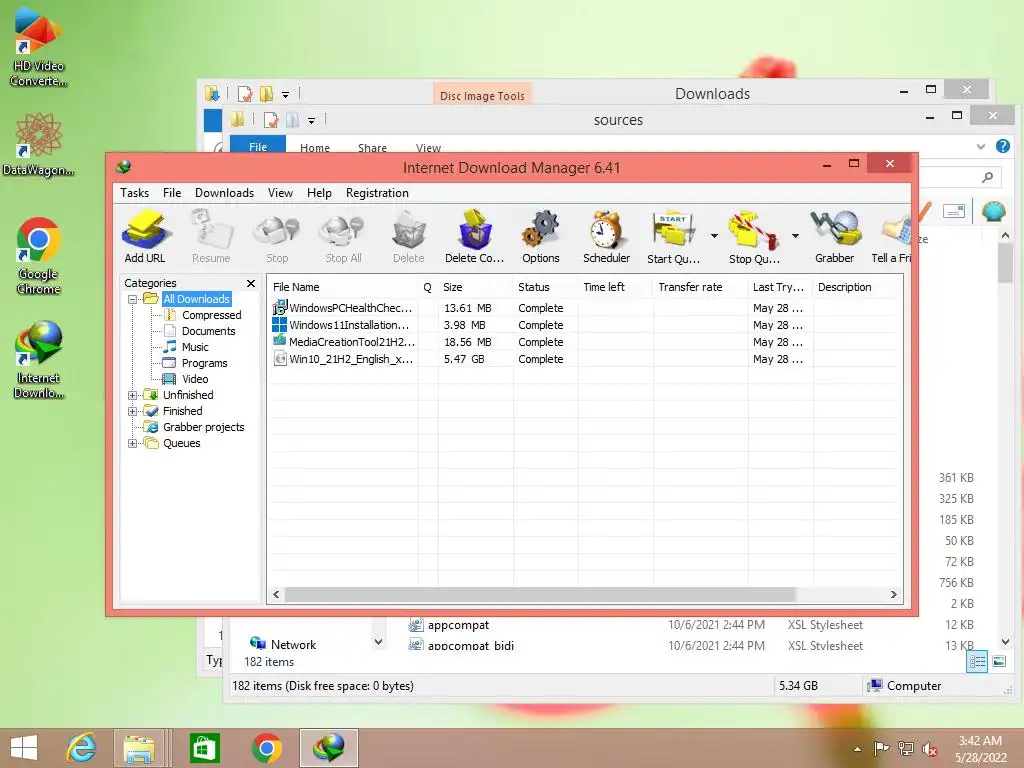This screenshot has width=1024, height=768.
Task: Click the download list horizontal scrollbar thumb
Action: click(x=540, y=594)
